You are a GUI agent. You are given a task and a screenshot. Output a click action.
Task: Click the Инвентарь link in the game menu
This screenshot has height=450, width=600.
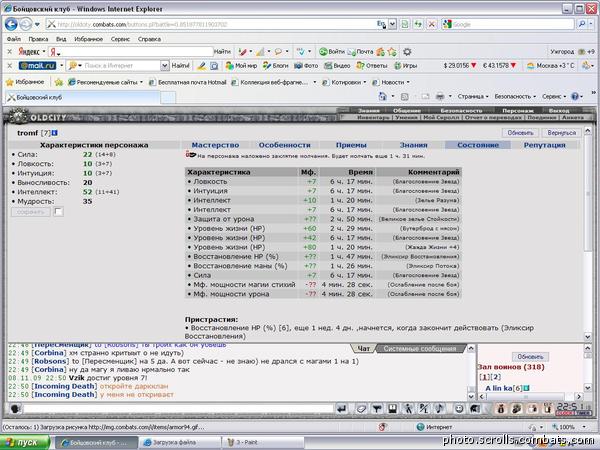click(373, 117)
